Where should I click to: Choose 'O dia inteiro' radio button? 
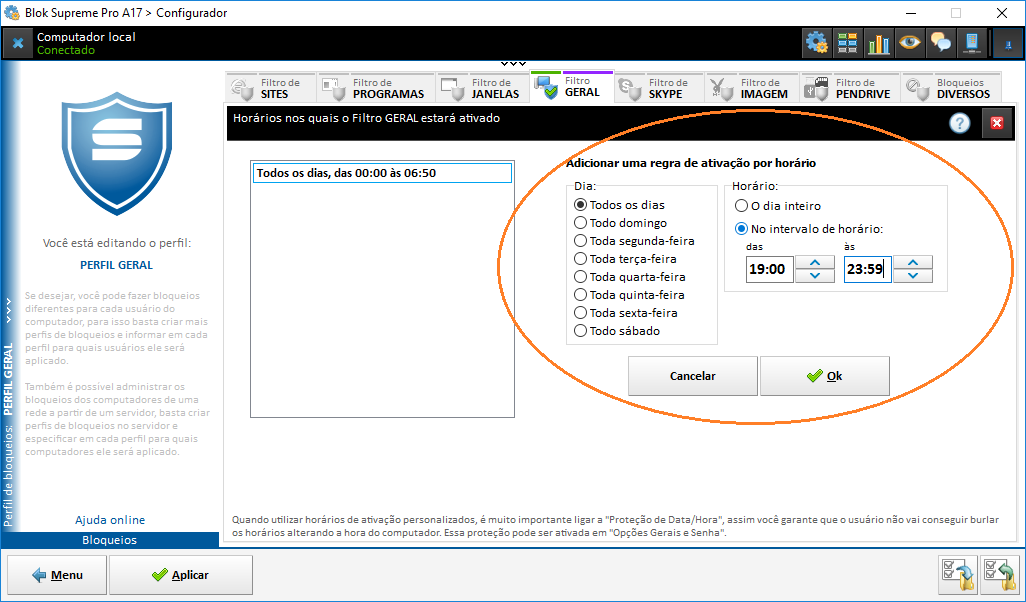coord(741,206)
